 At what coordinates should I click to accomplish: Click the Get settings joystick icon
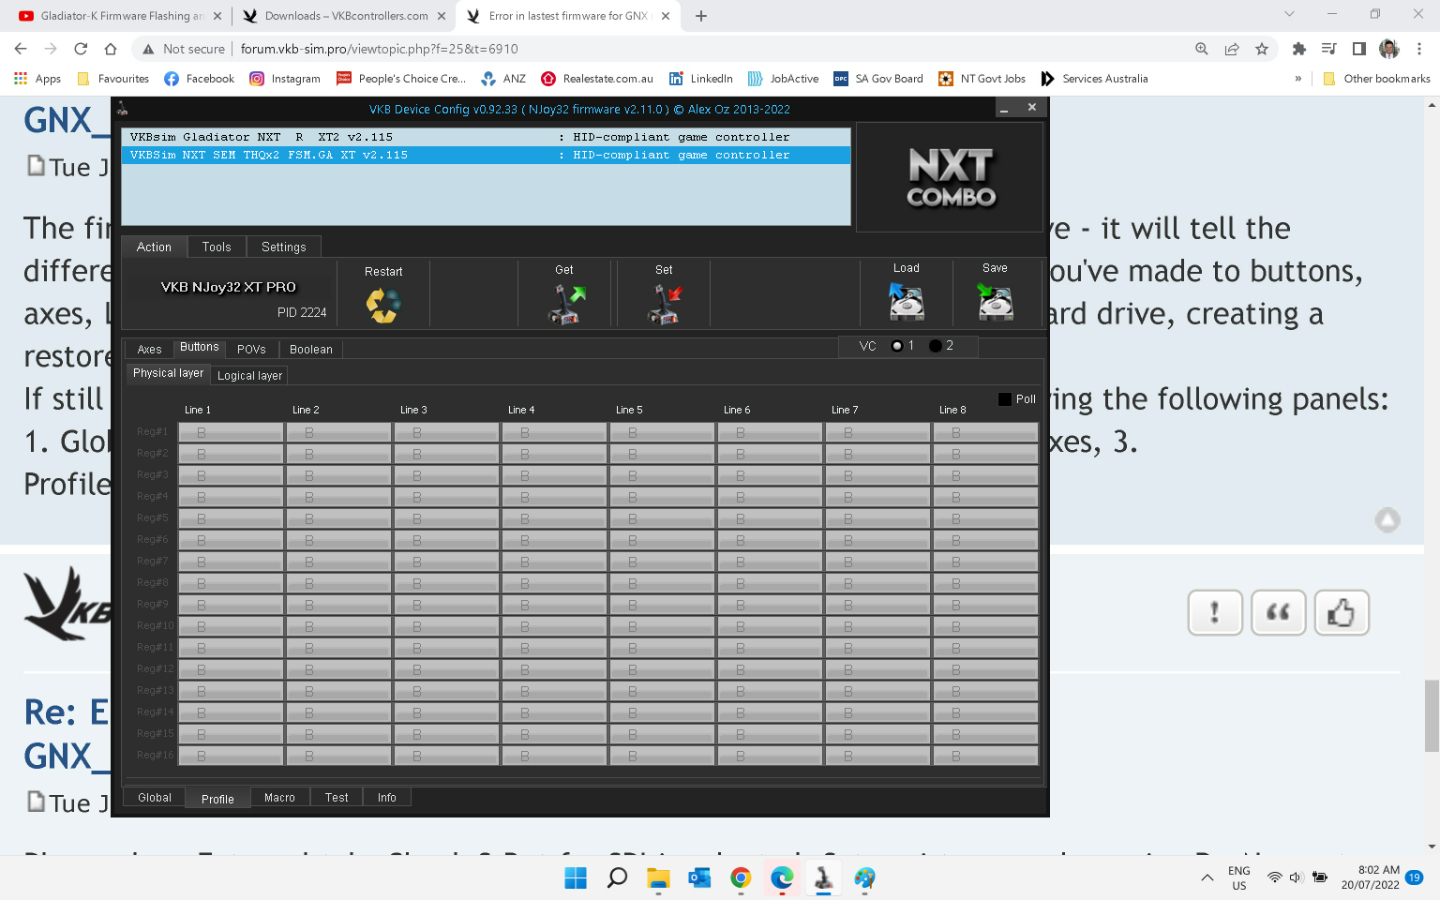[x=566, y=304]
